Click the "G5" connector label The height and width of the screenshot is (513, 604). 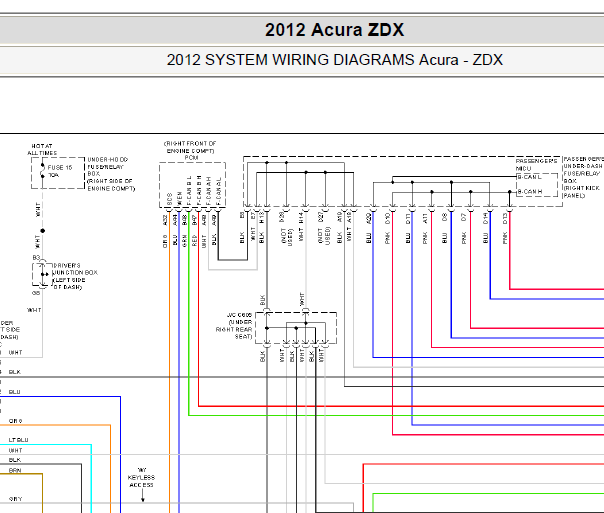(x=36, y=293)
